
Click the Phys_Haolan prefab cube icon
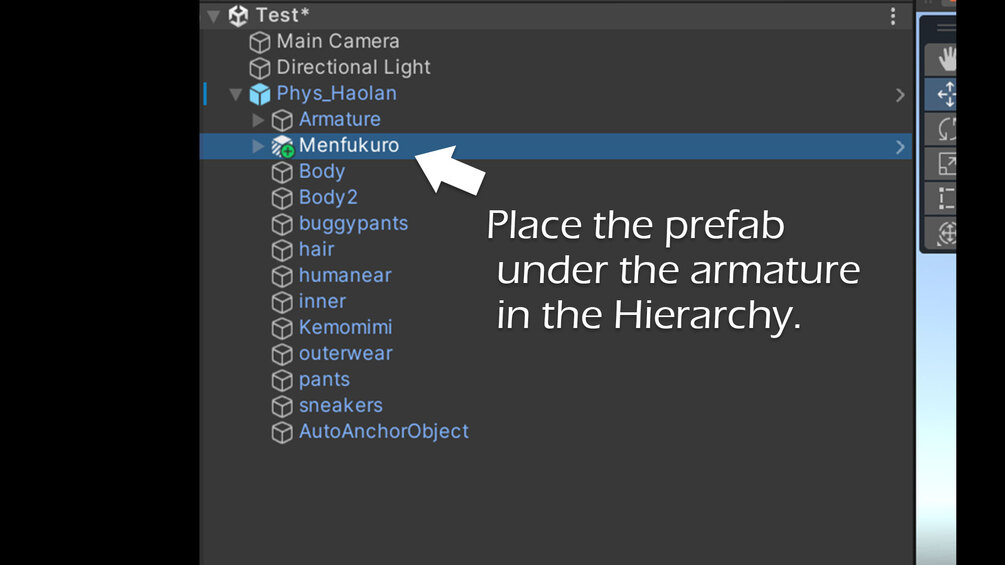260,94
